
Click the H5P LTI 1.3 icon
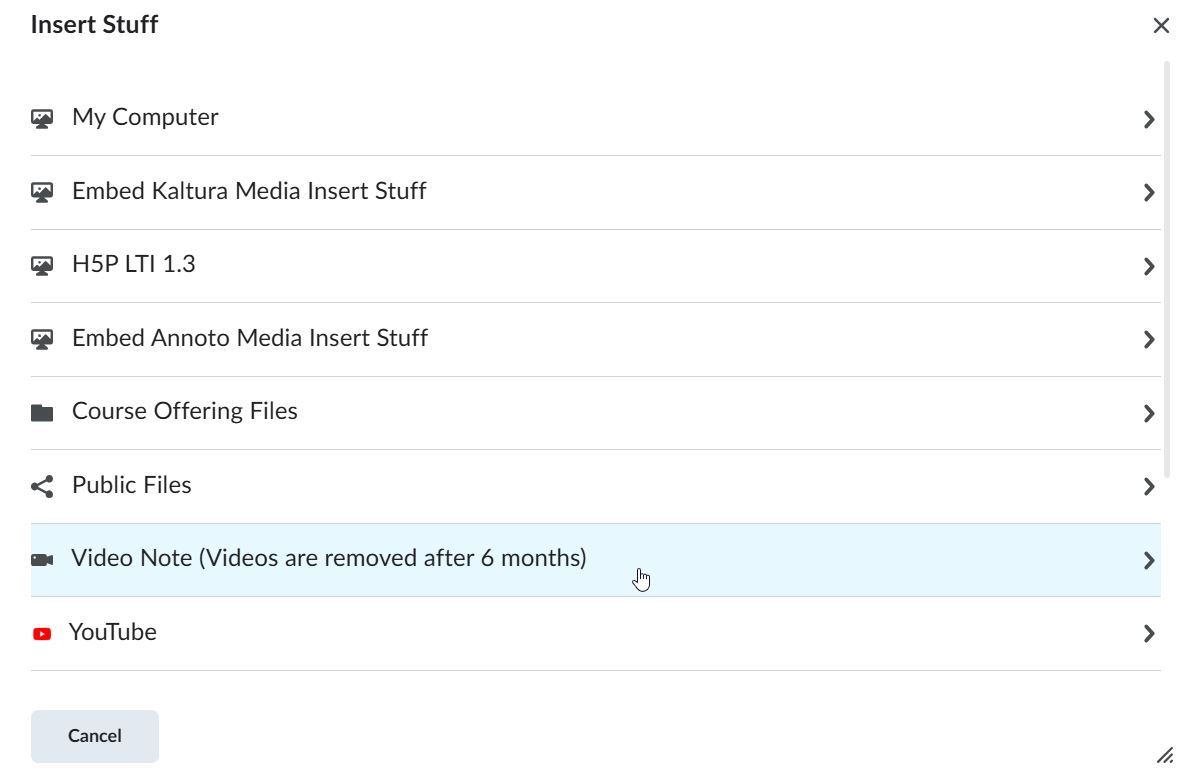42,266
